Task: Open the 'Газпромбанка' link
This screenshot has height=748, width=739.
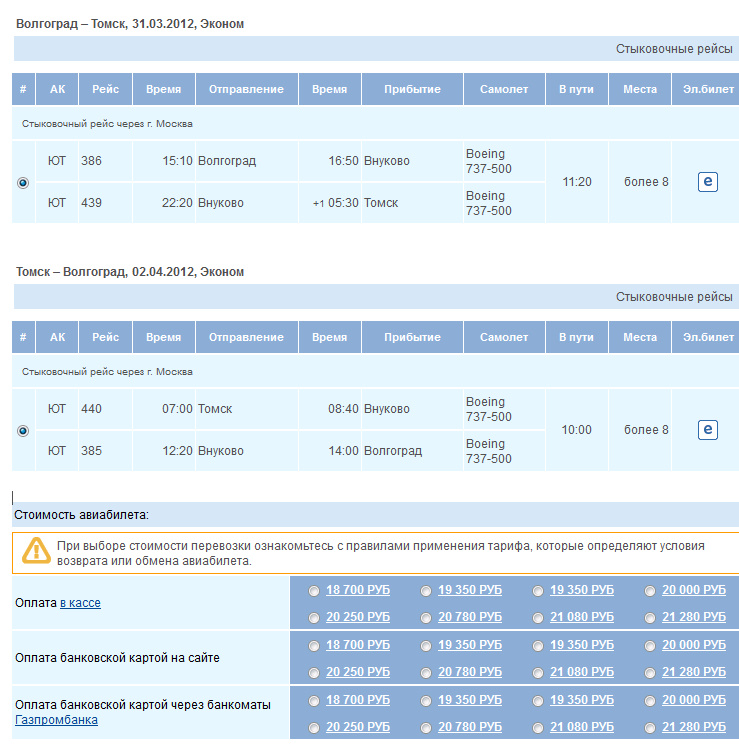Action: point(57,720)
